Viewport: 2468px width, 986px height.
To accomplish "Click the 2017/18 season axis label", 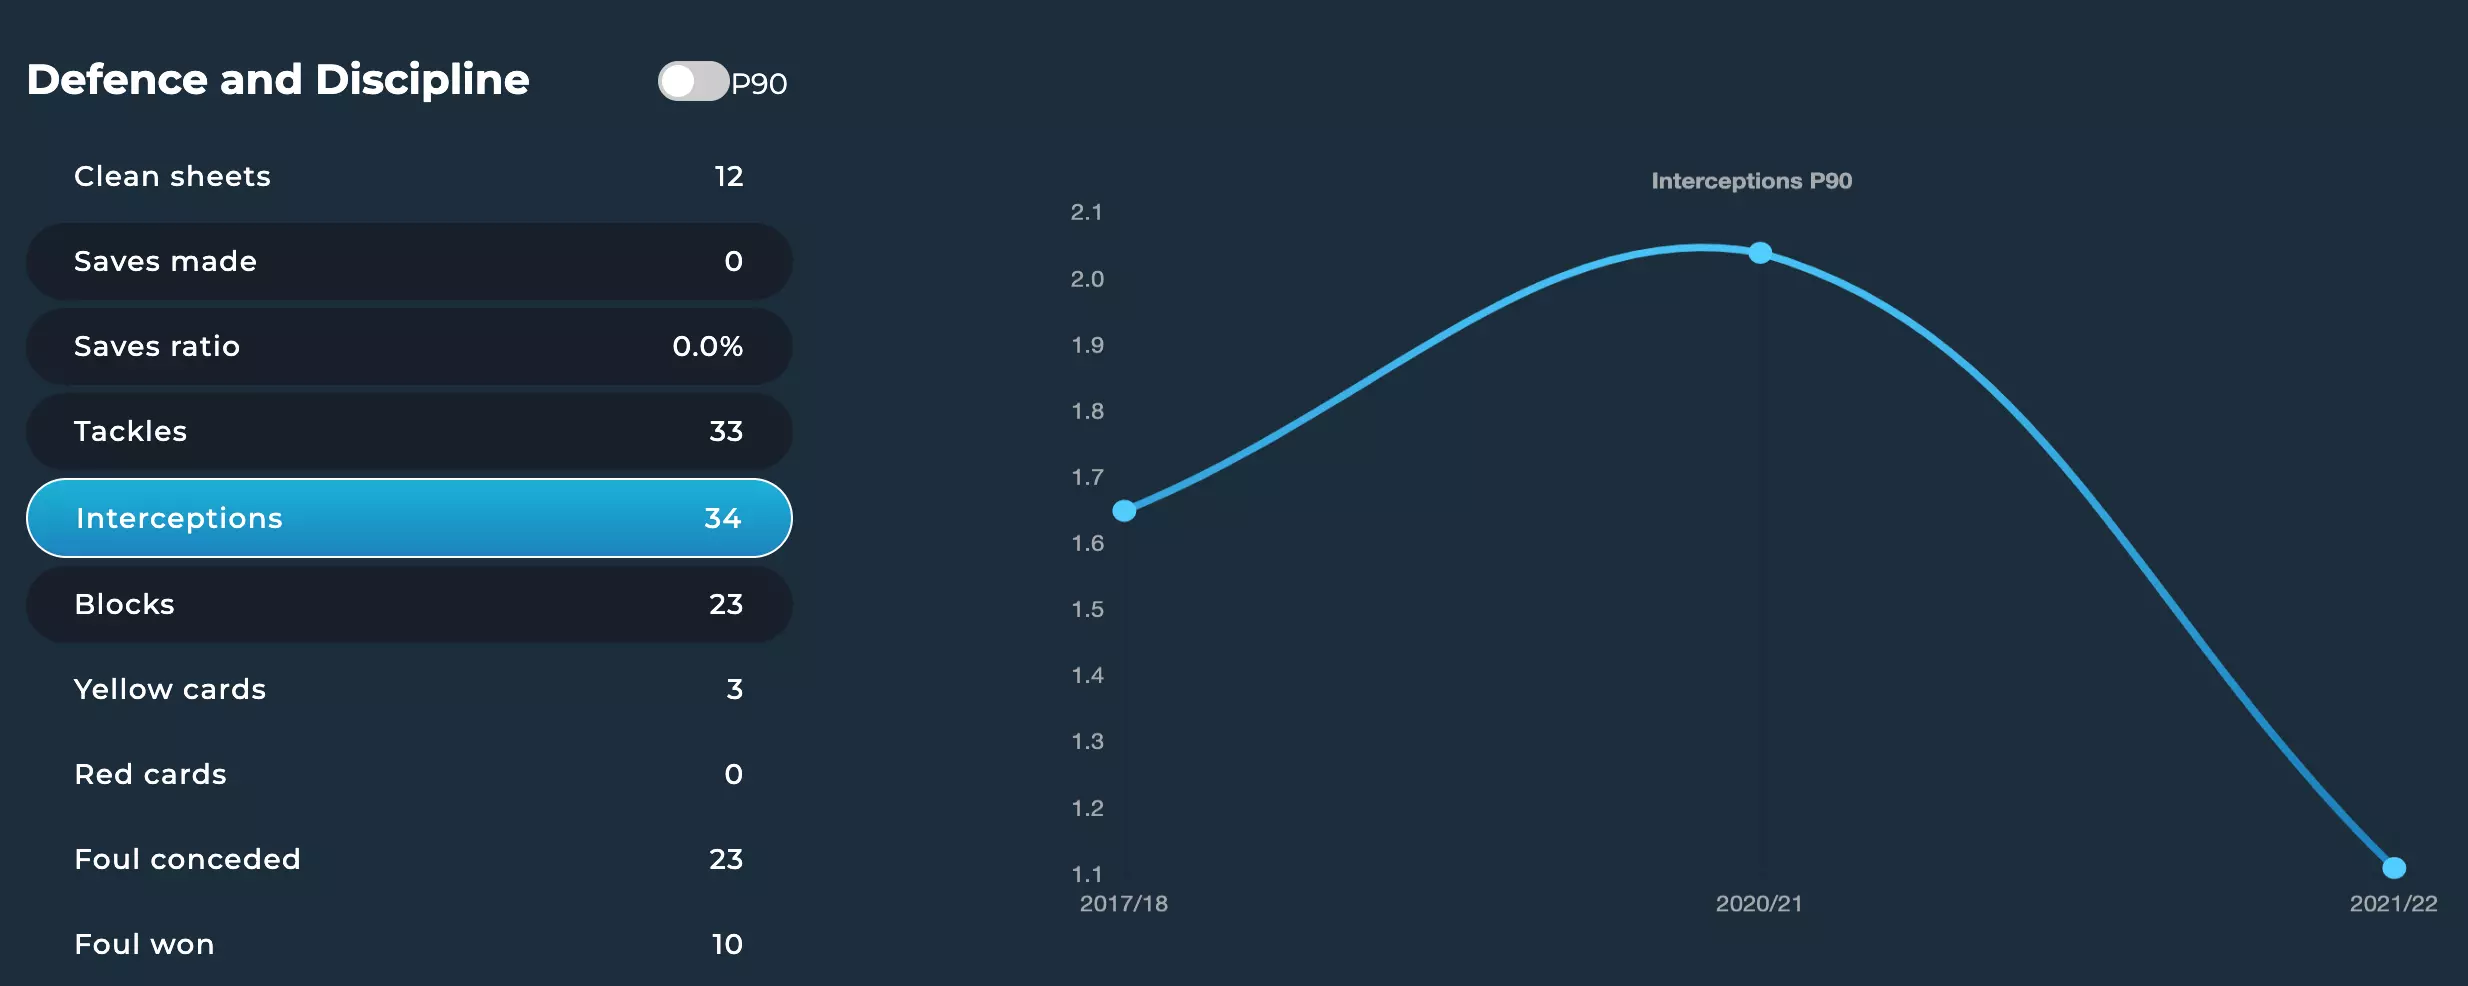I will pyautogui.click(x=1124, y=904).
